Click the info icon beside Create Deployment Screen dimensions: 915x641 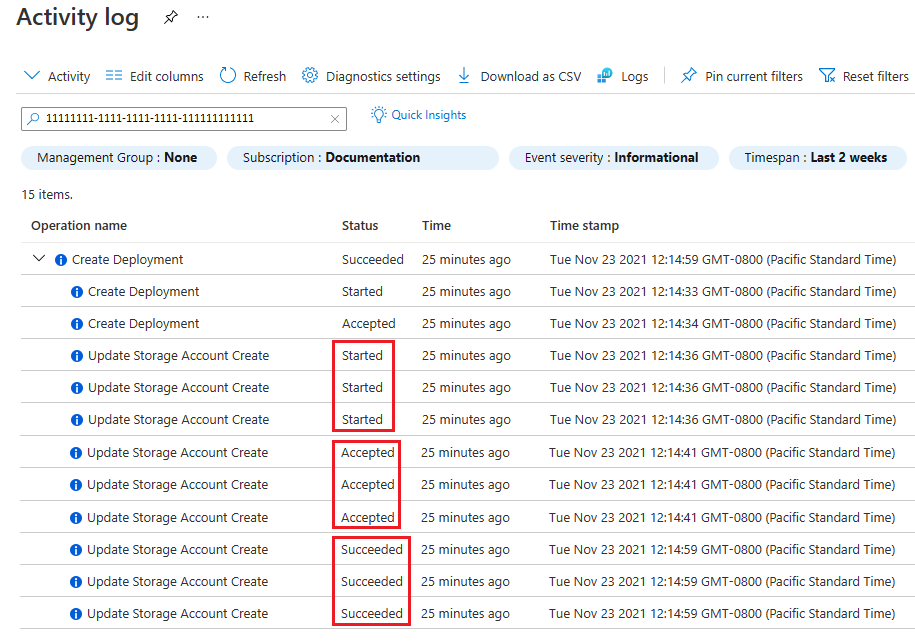click(62, 259)
